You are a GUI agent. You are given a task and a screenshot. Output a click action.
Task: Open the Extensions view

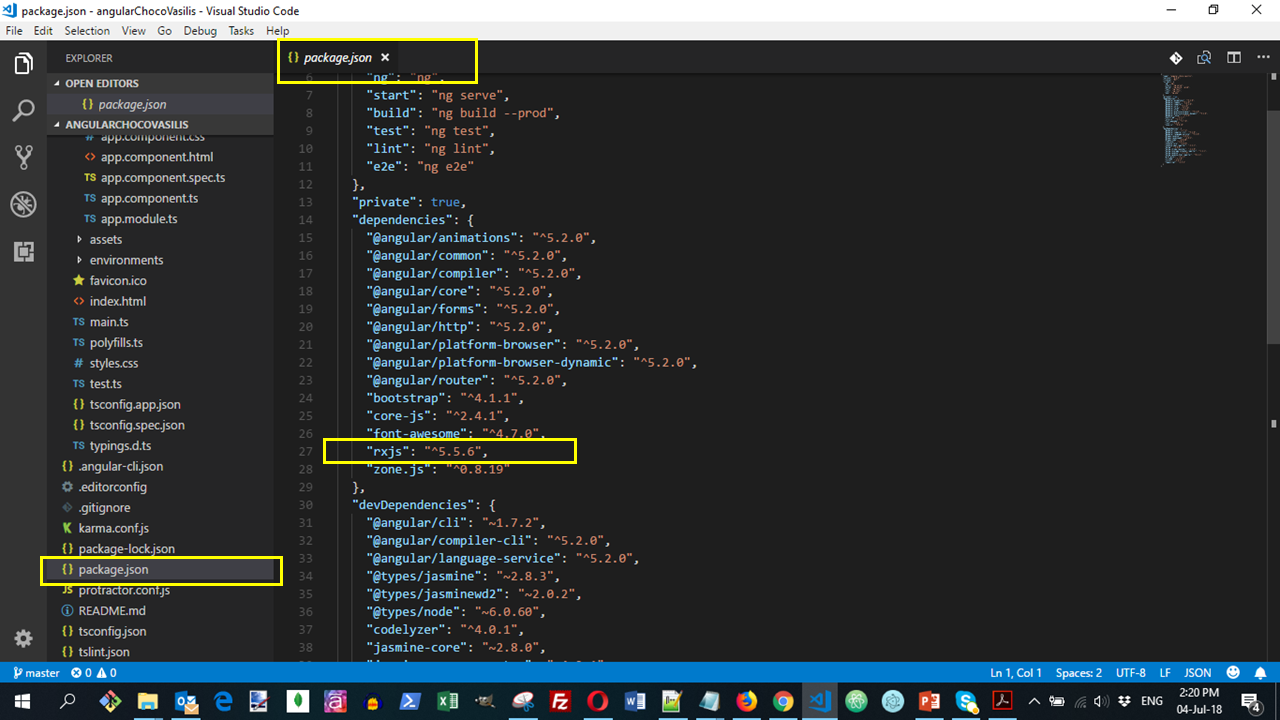[23, 251]
